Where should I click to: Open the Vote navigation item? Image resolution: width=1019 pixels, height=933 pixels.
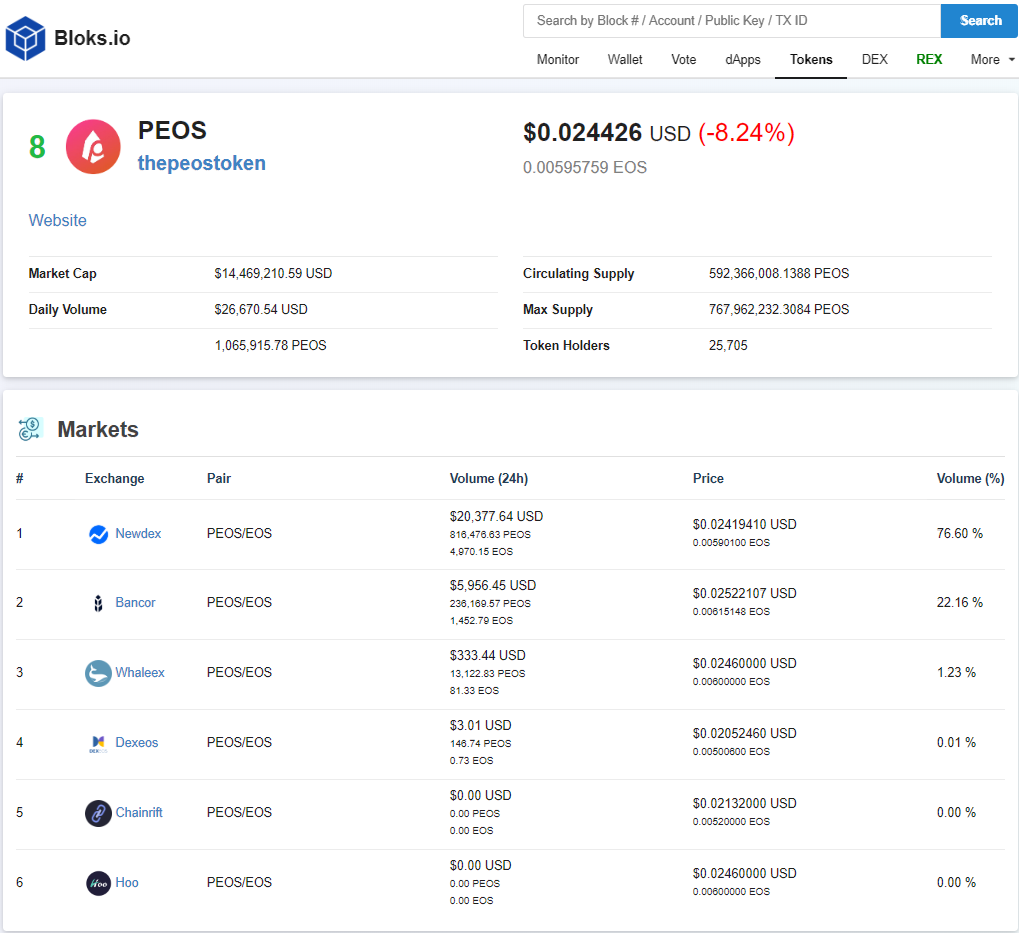click(x=684, y=60)
